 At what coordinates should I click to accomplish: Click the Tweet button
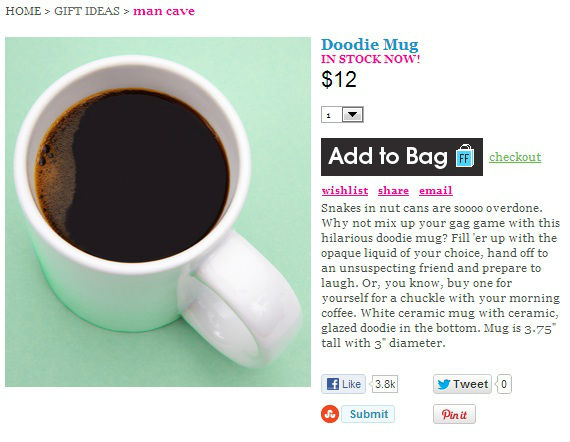462,384
